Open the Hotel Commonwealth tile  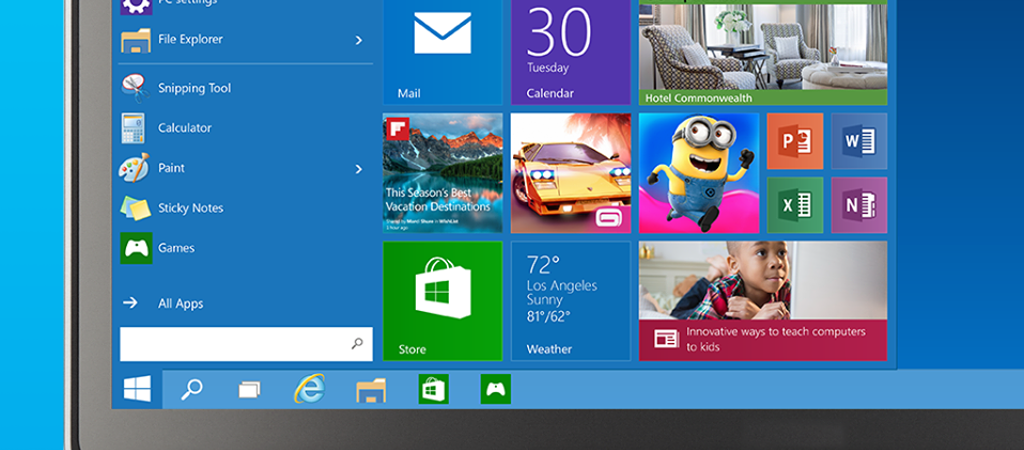click(763, 52)
